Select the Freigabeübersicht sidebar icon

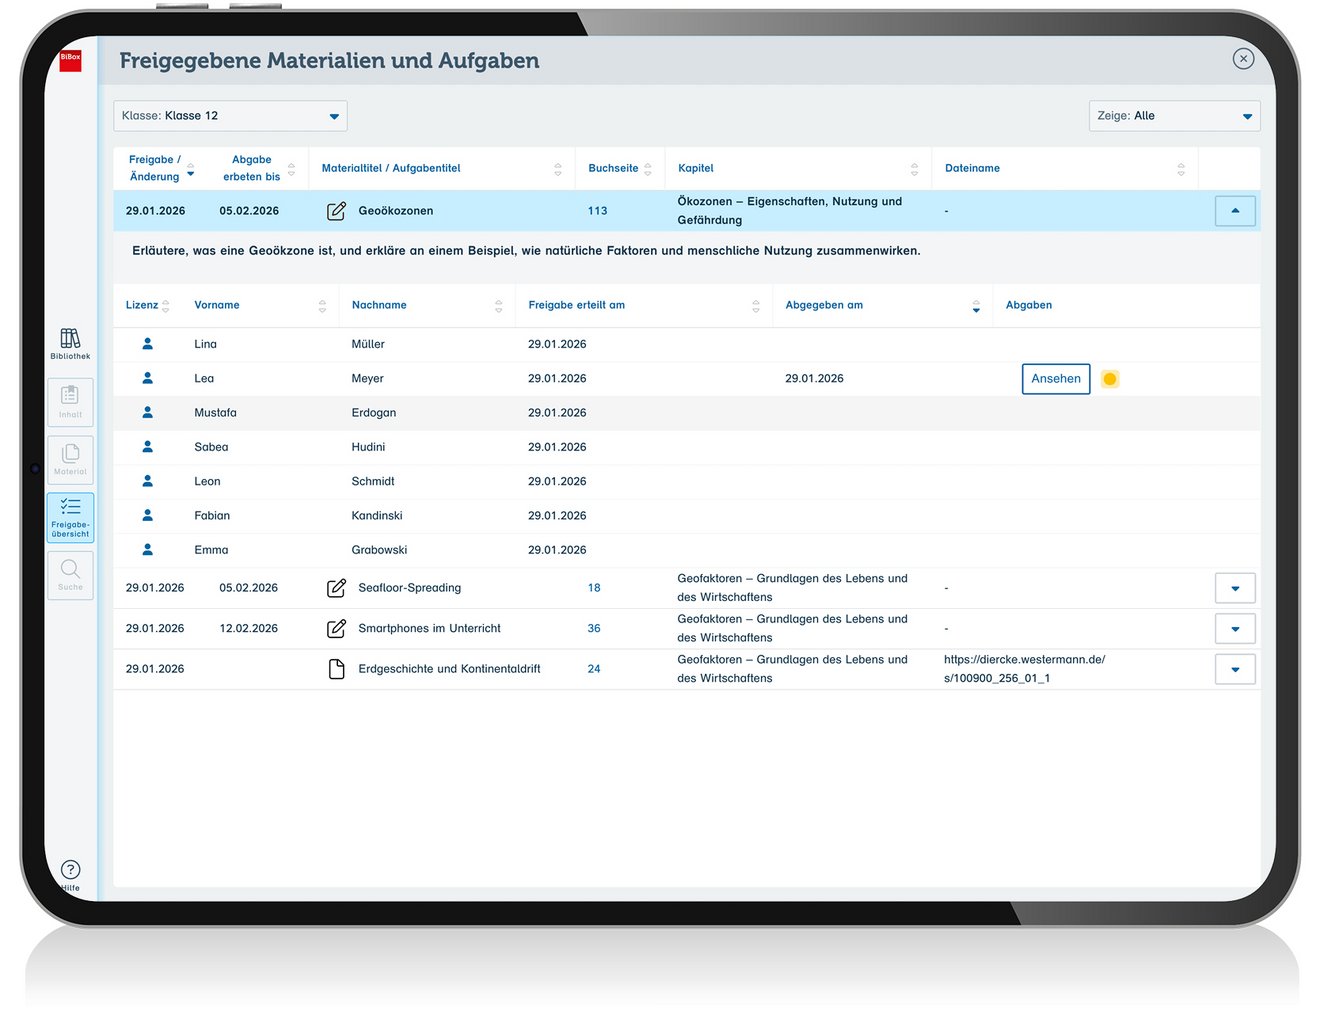pyautogui.click(x=70, y=517)
